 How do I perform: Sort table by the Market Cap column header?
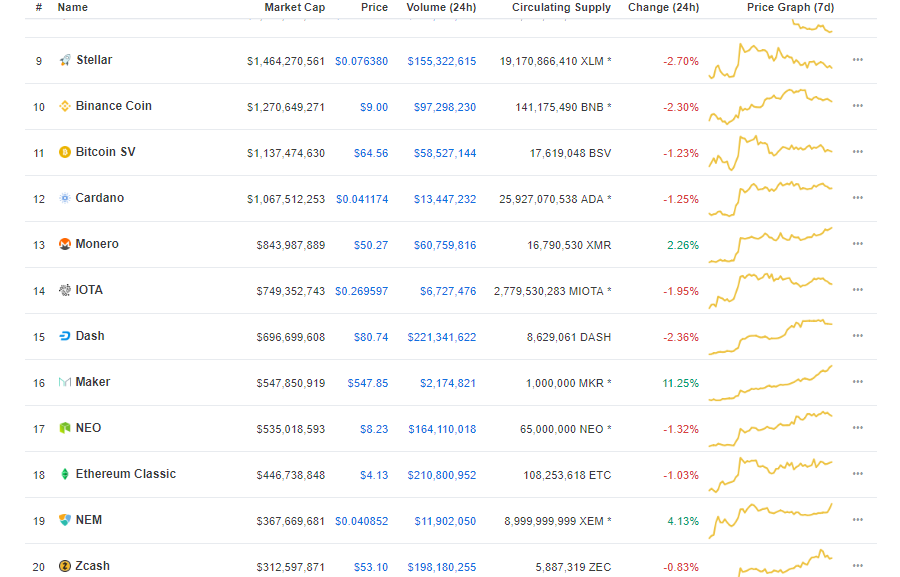294,7
